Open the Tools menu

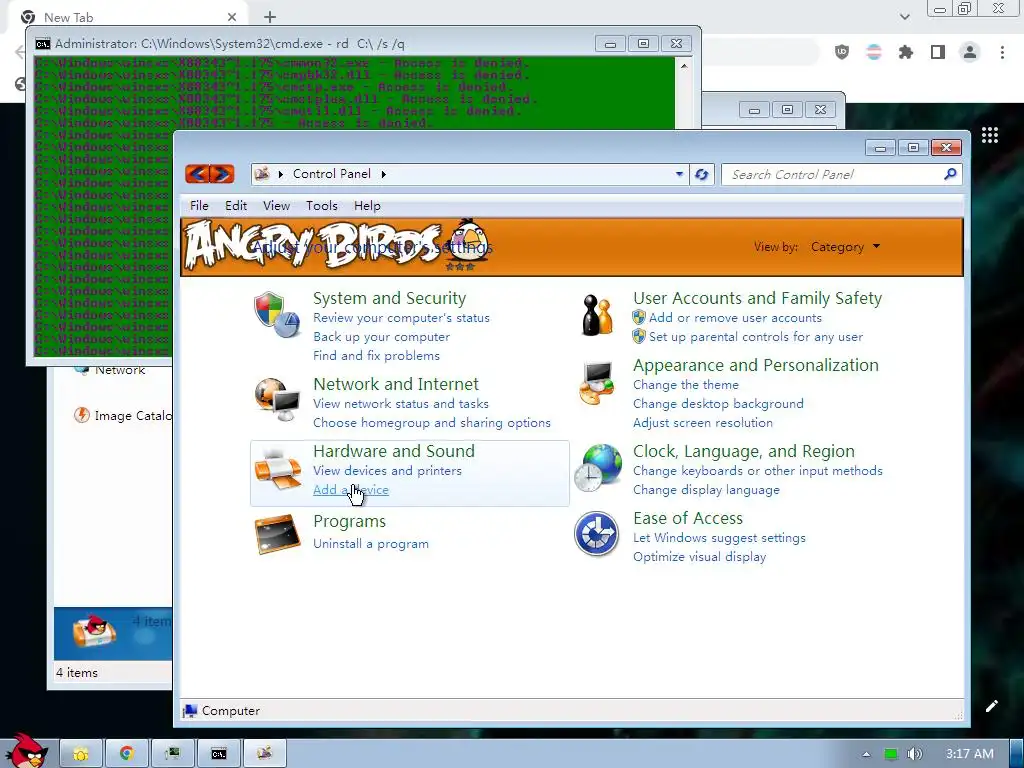322,206
